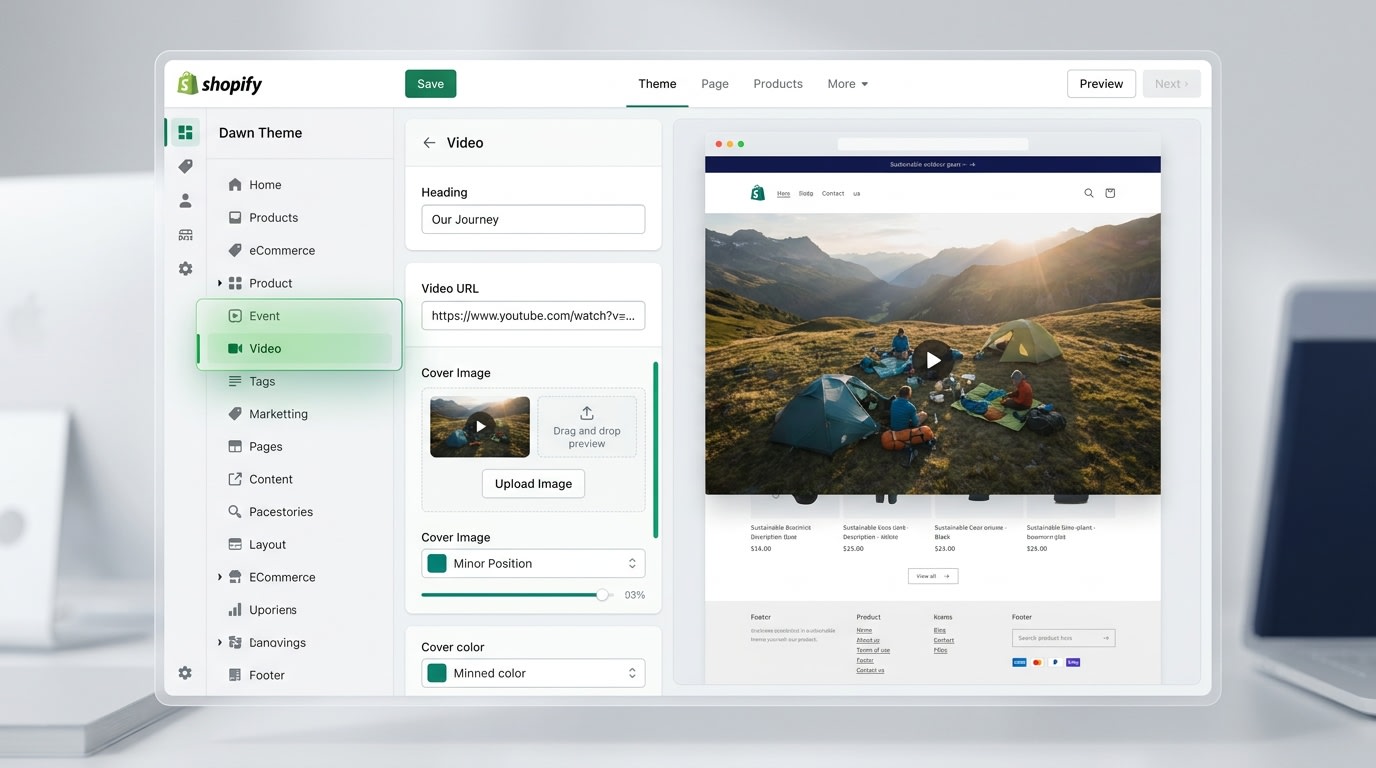Switch to the Page tab

715,84
